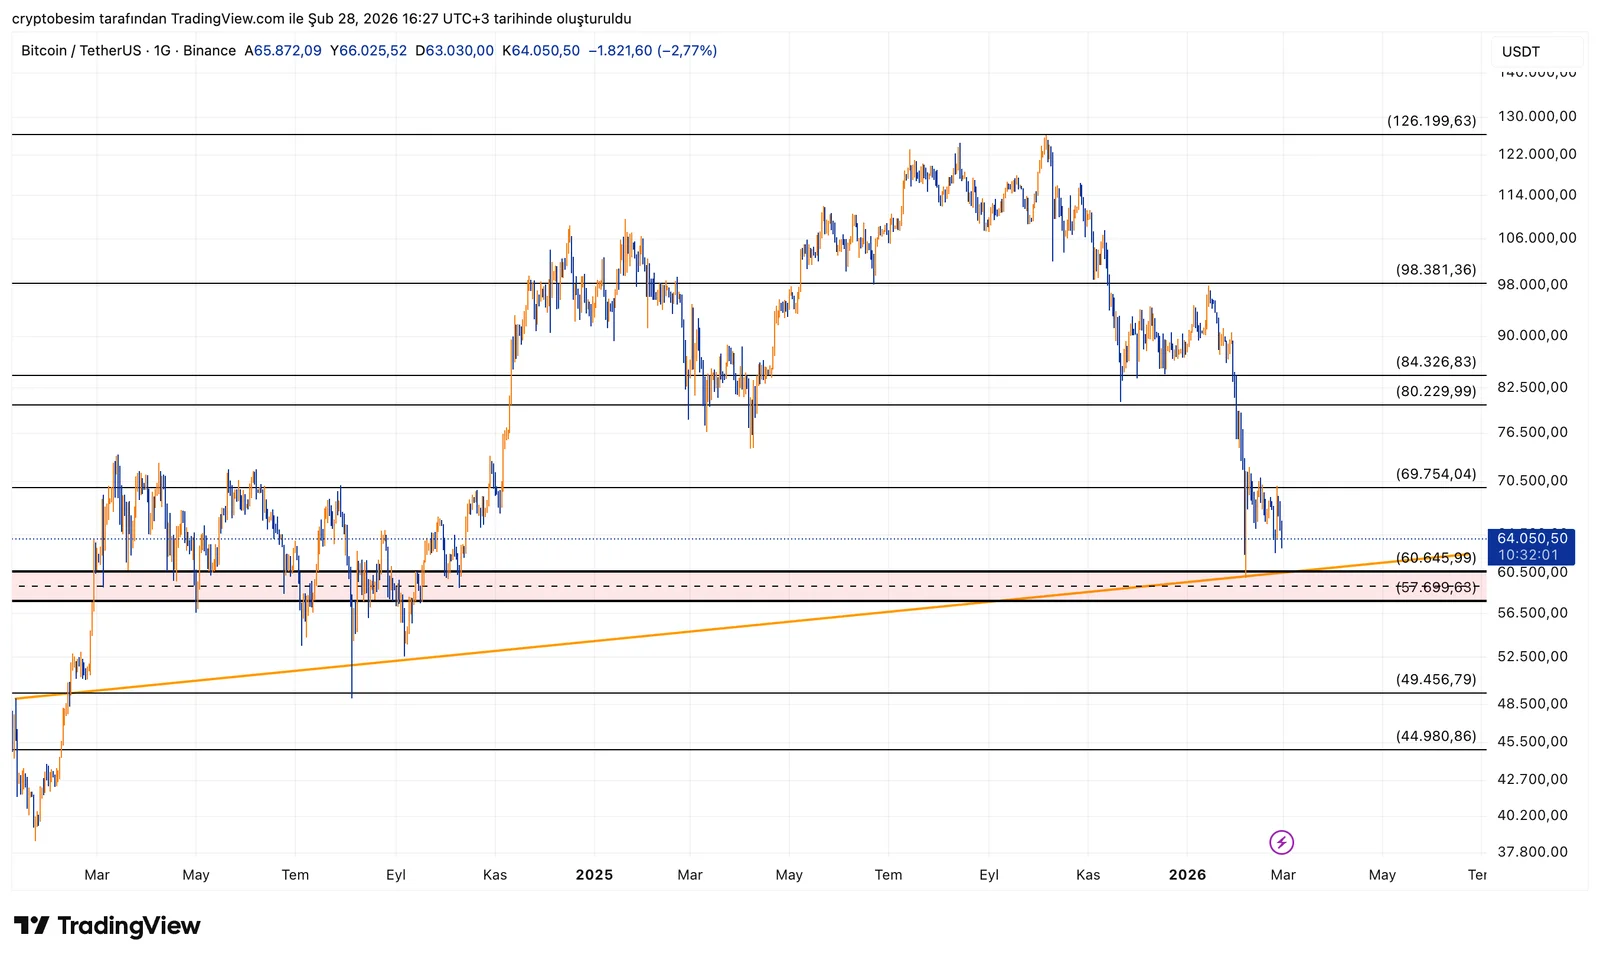Select the 126.199,63 resistance level label
1600x961 pixels.
pyautogui.click(x=1431, y=121)
